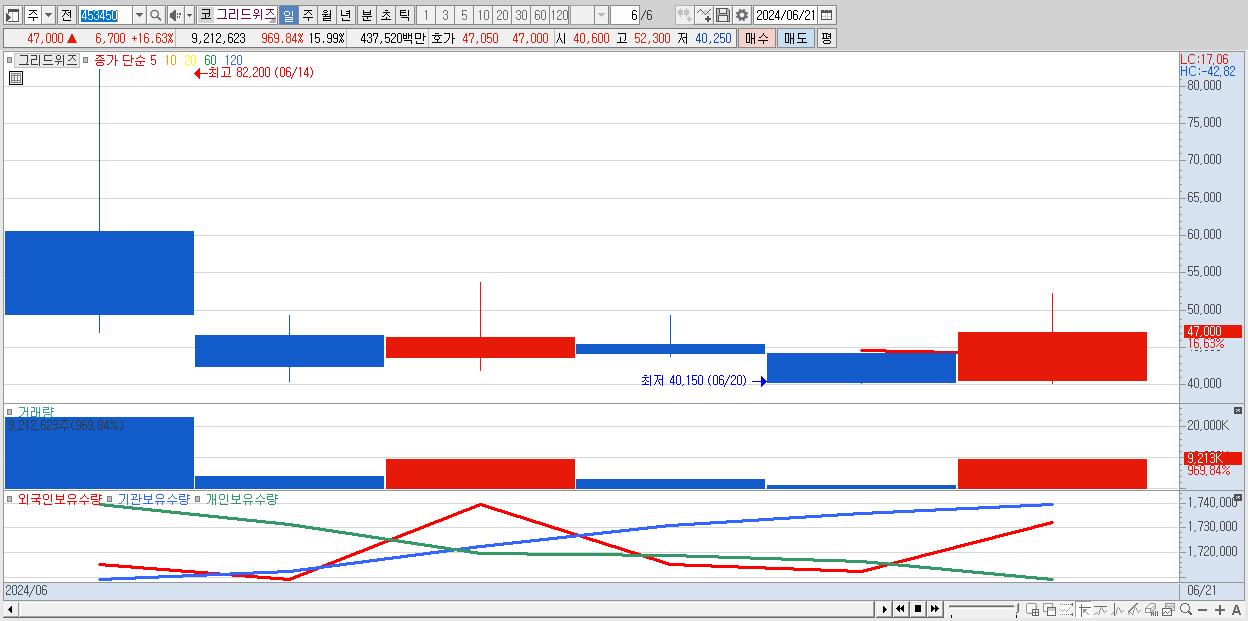Select the 틱 tick chart period

(x=404, y=15)
